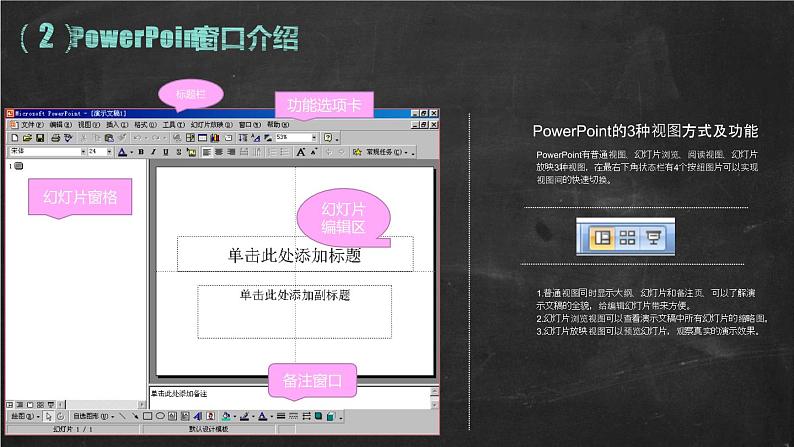Click Slide Show view button at bottom-left

[x=51, y=404]
